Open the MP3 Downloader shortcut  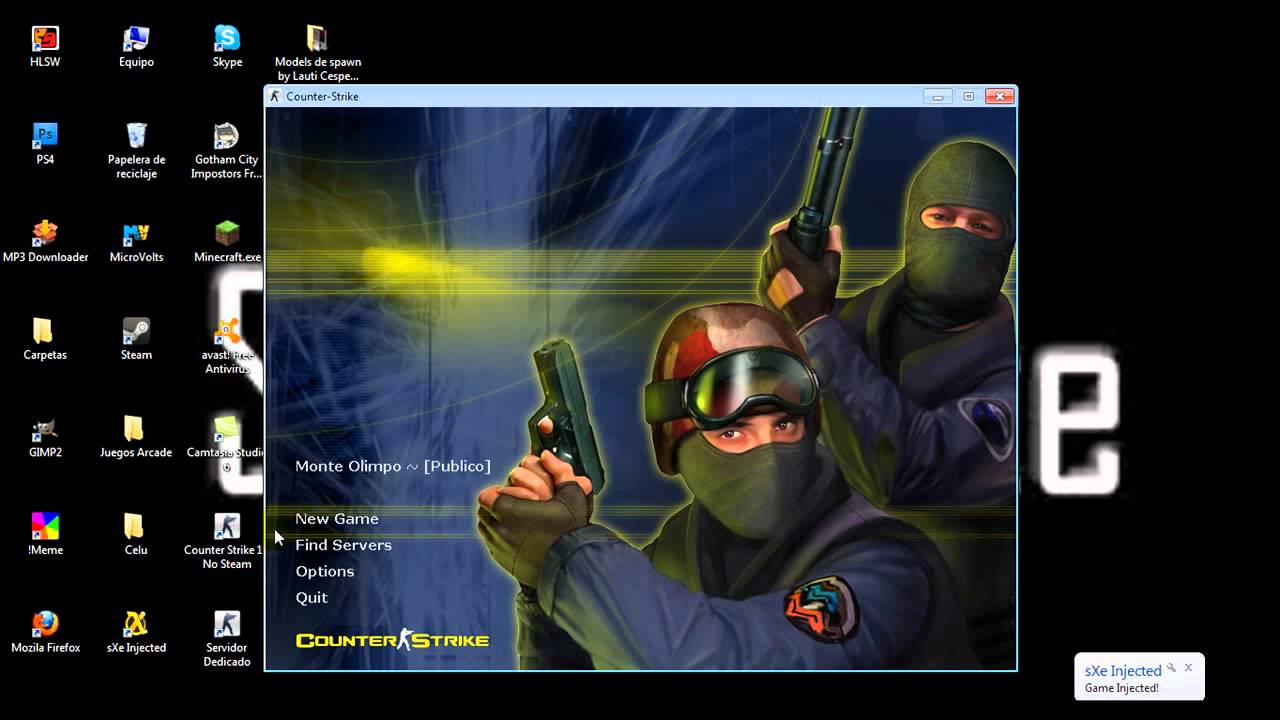click(45, 242)
